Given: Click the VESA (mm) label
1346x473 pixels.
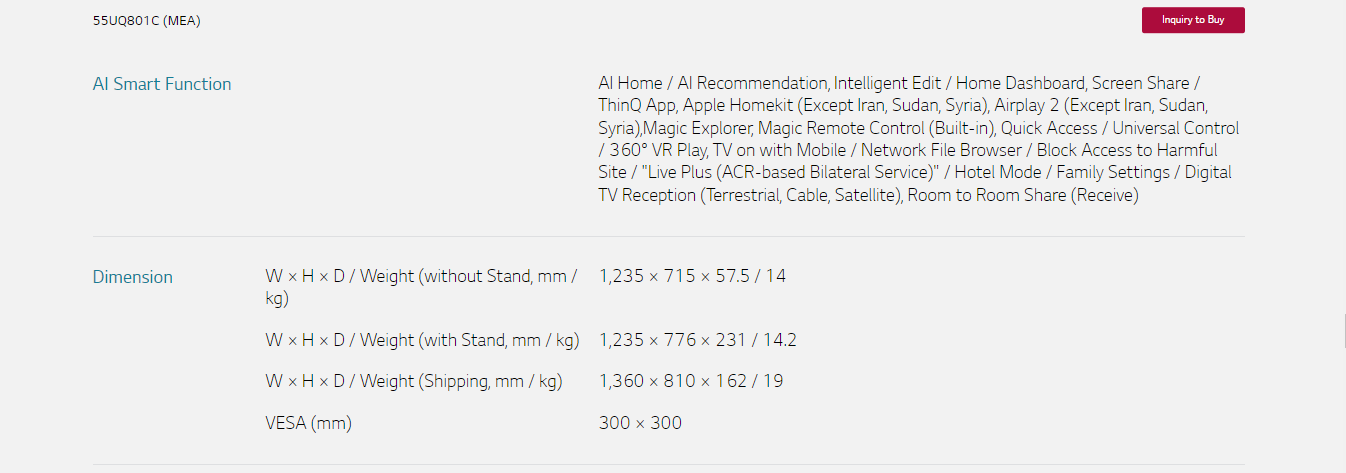Looking at the screenshot, I should (x=308, y=423).
